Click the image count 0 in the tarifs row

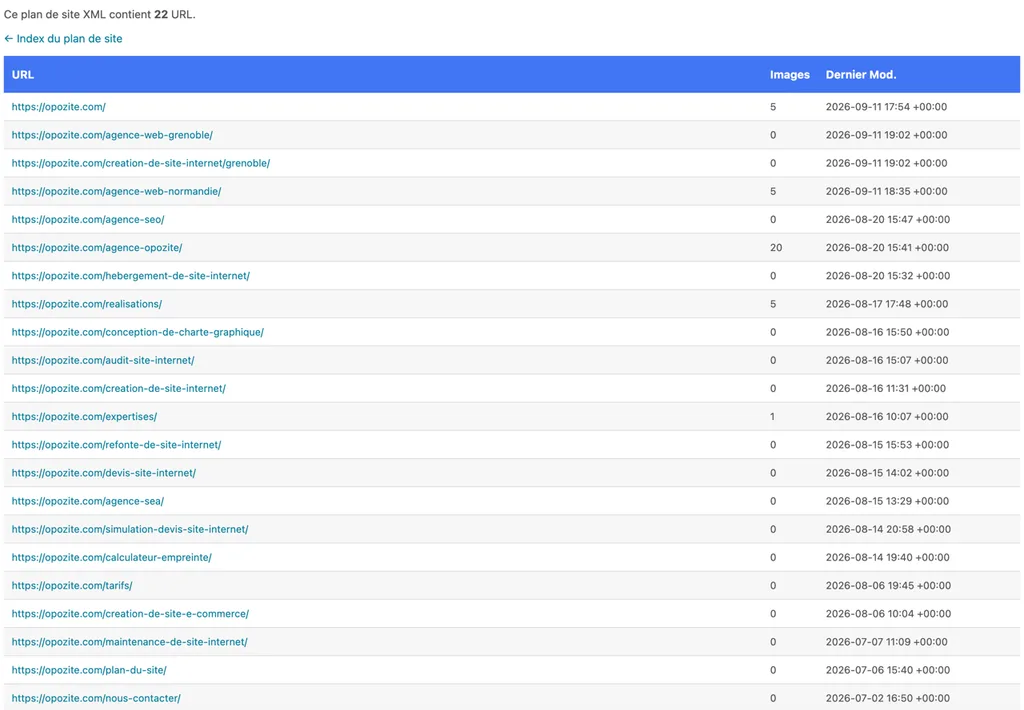coord(773,585)
